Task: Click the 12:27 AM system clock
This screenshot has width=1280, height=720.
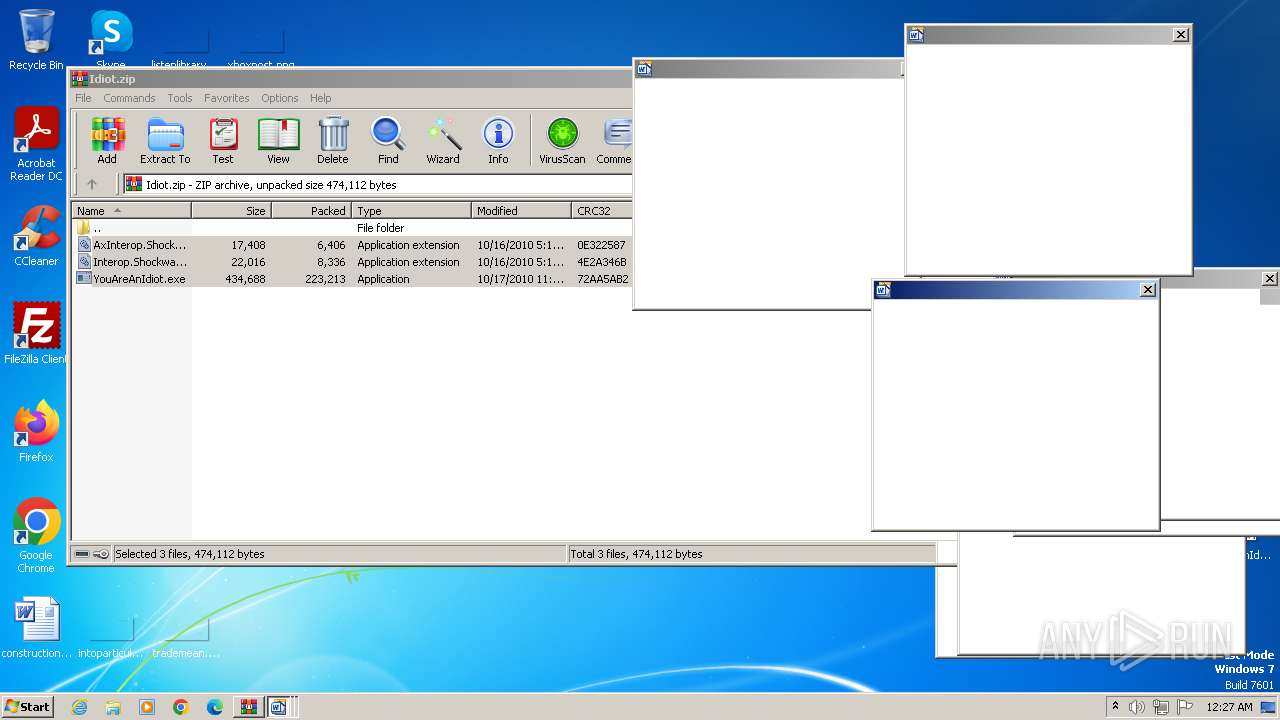Action: pos(1229,707)
